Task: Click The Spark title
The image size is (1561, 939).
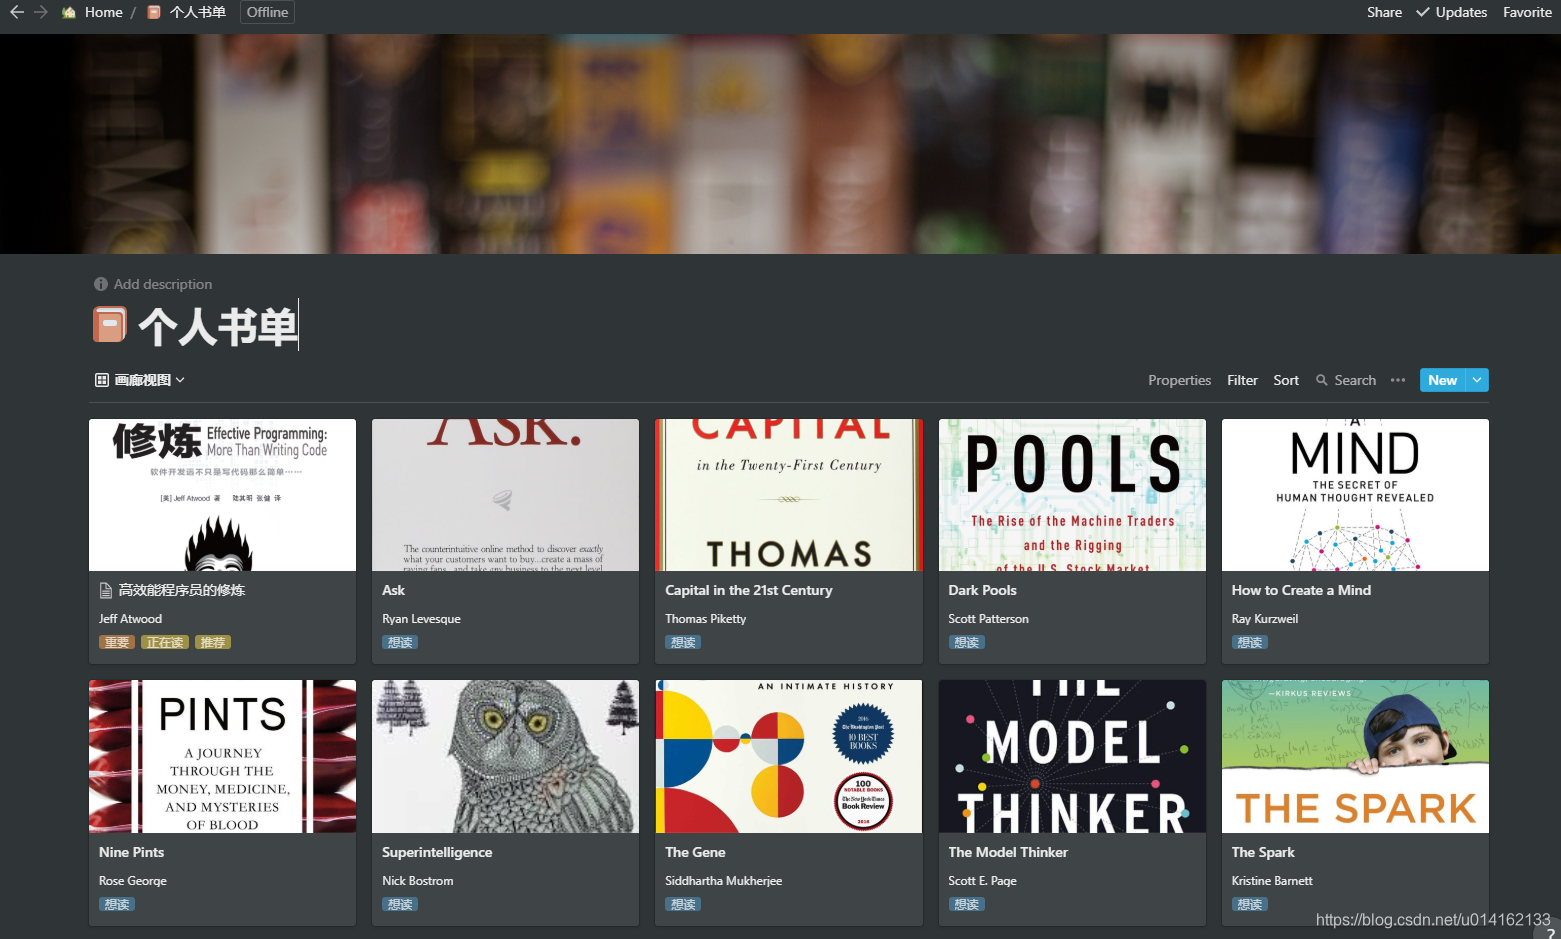Action: click(1263, 852)
